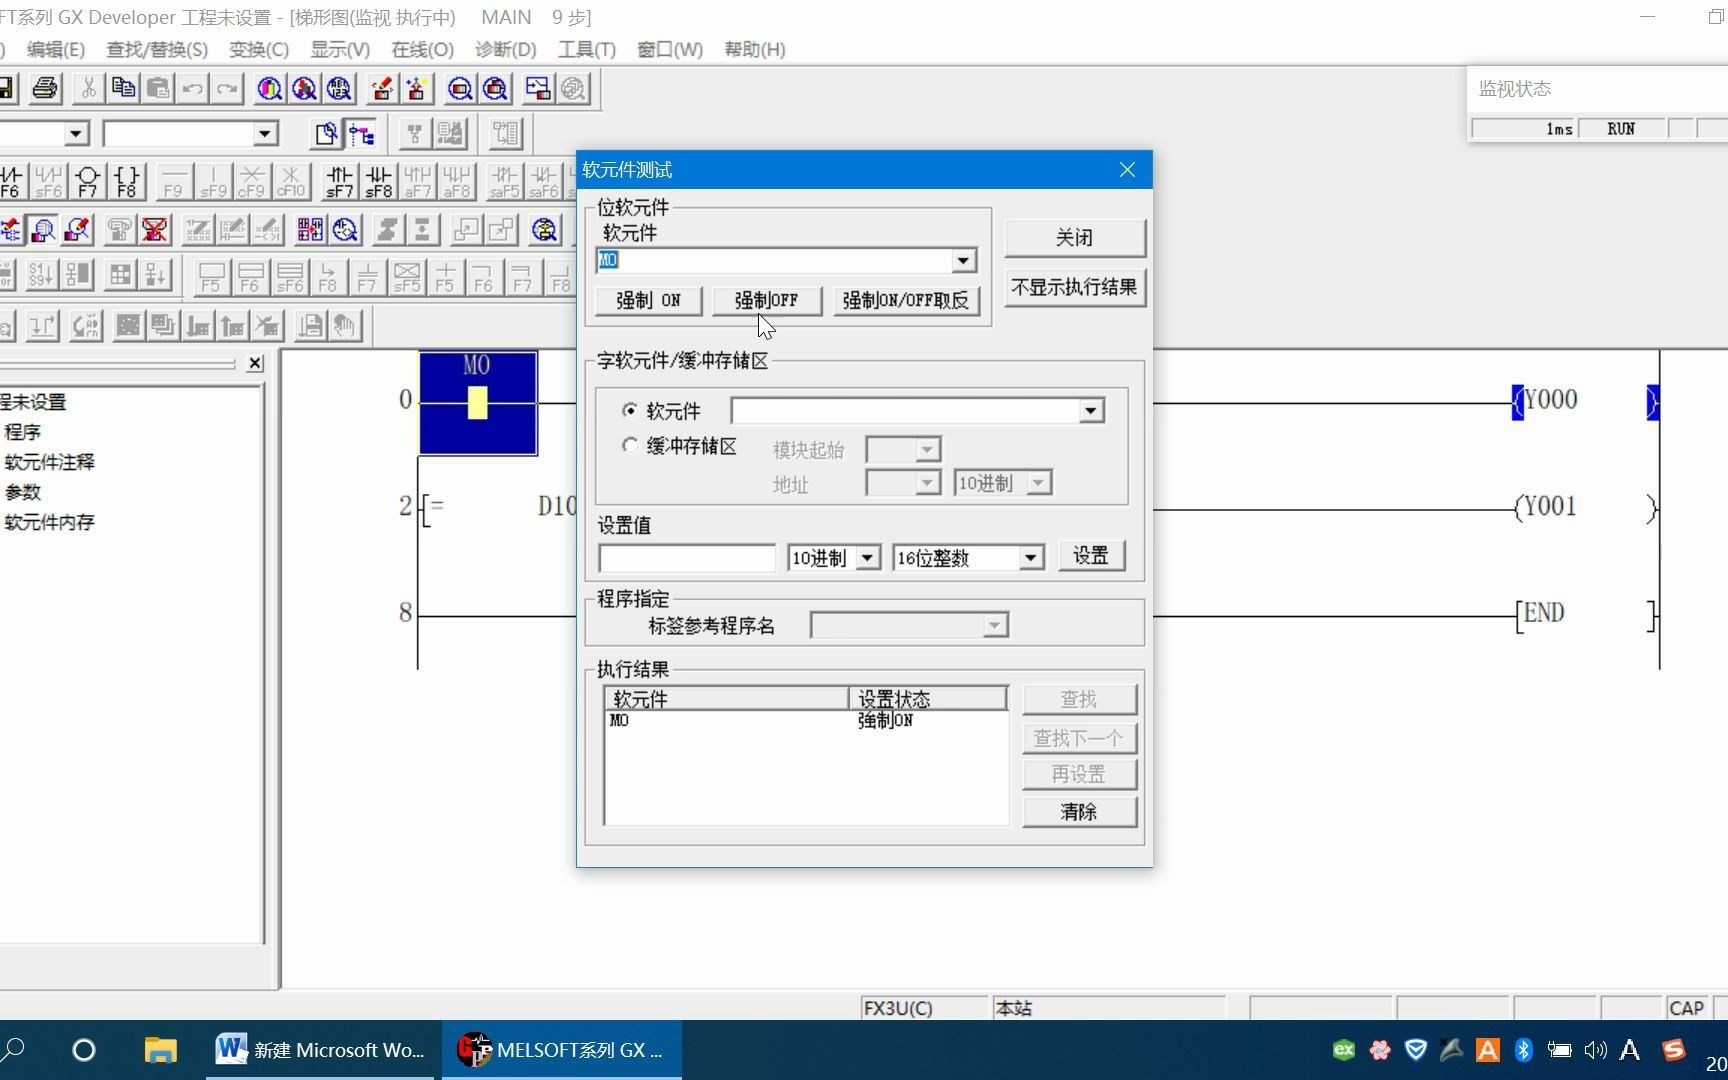Click inside the 设置值 input field
Image resolution: width=1728 pixels, height=1080 pixels.
click(686, 558)
